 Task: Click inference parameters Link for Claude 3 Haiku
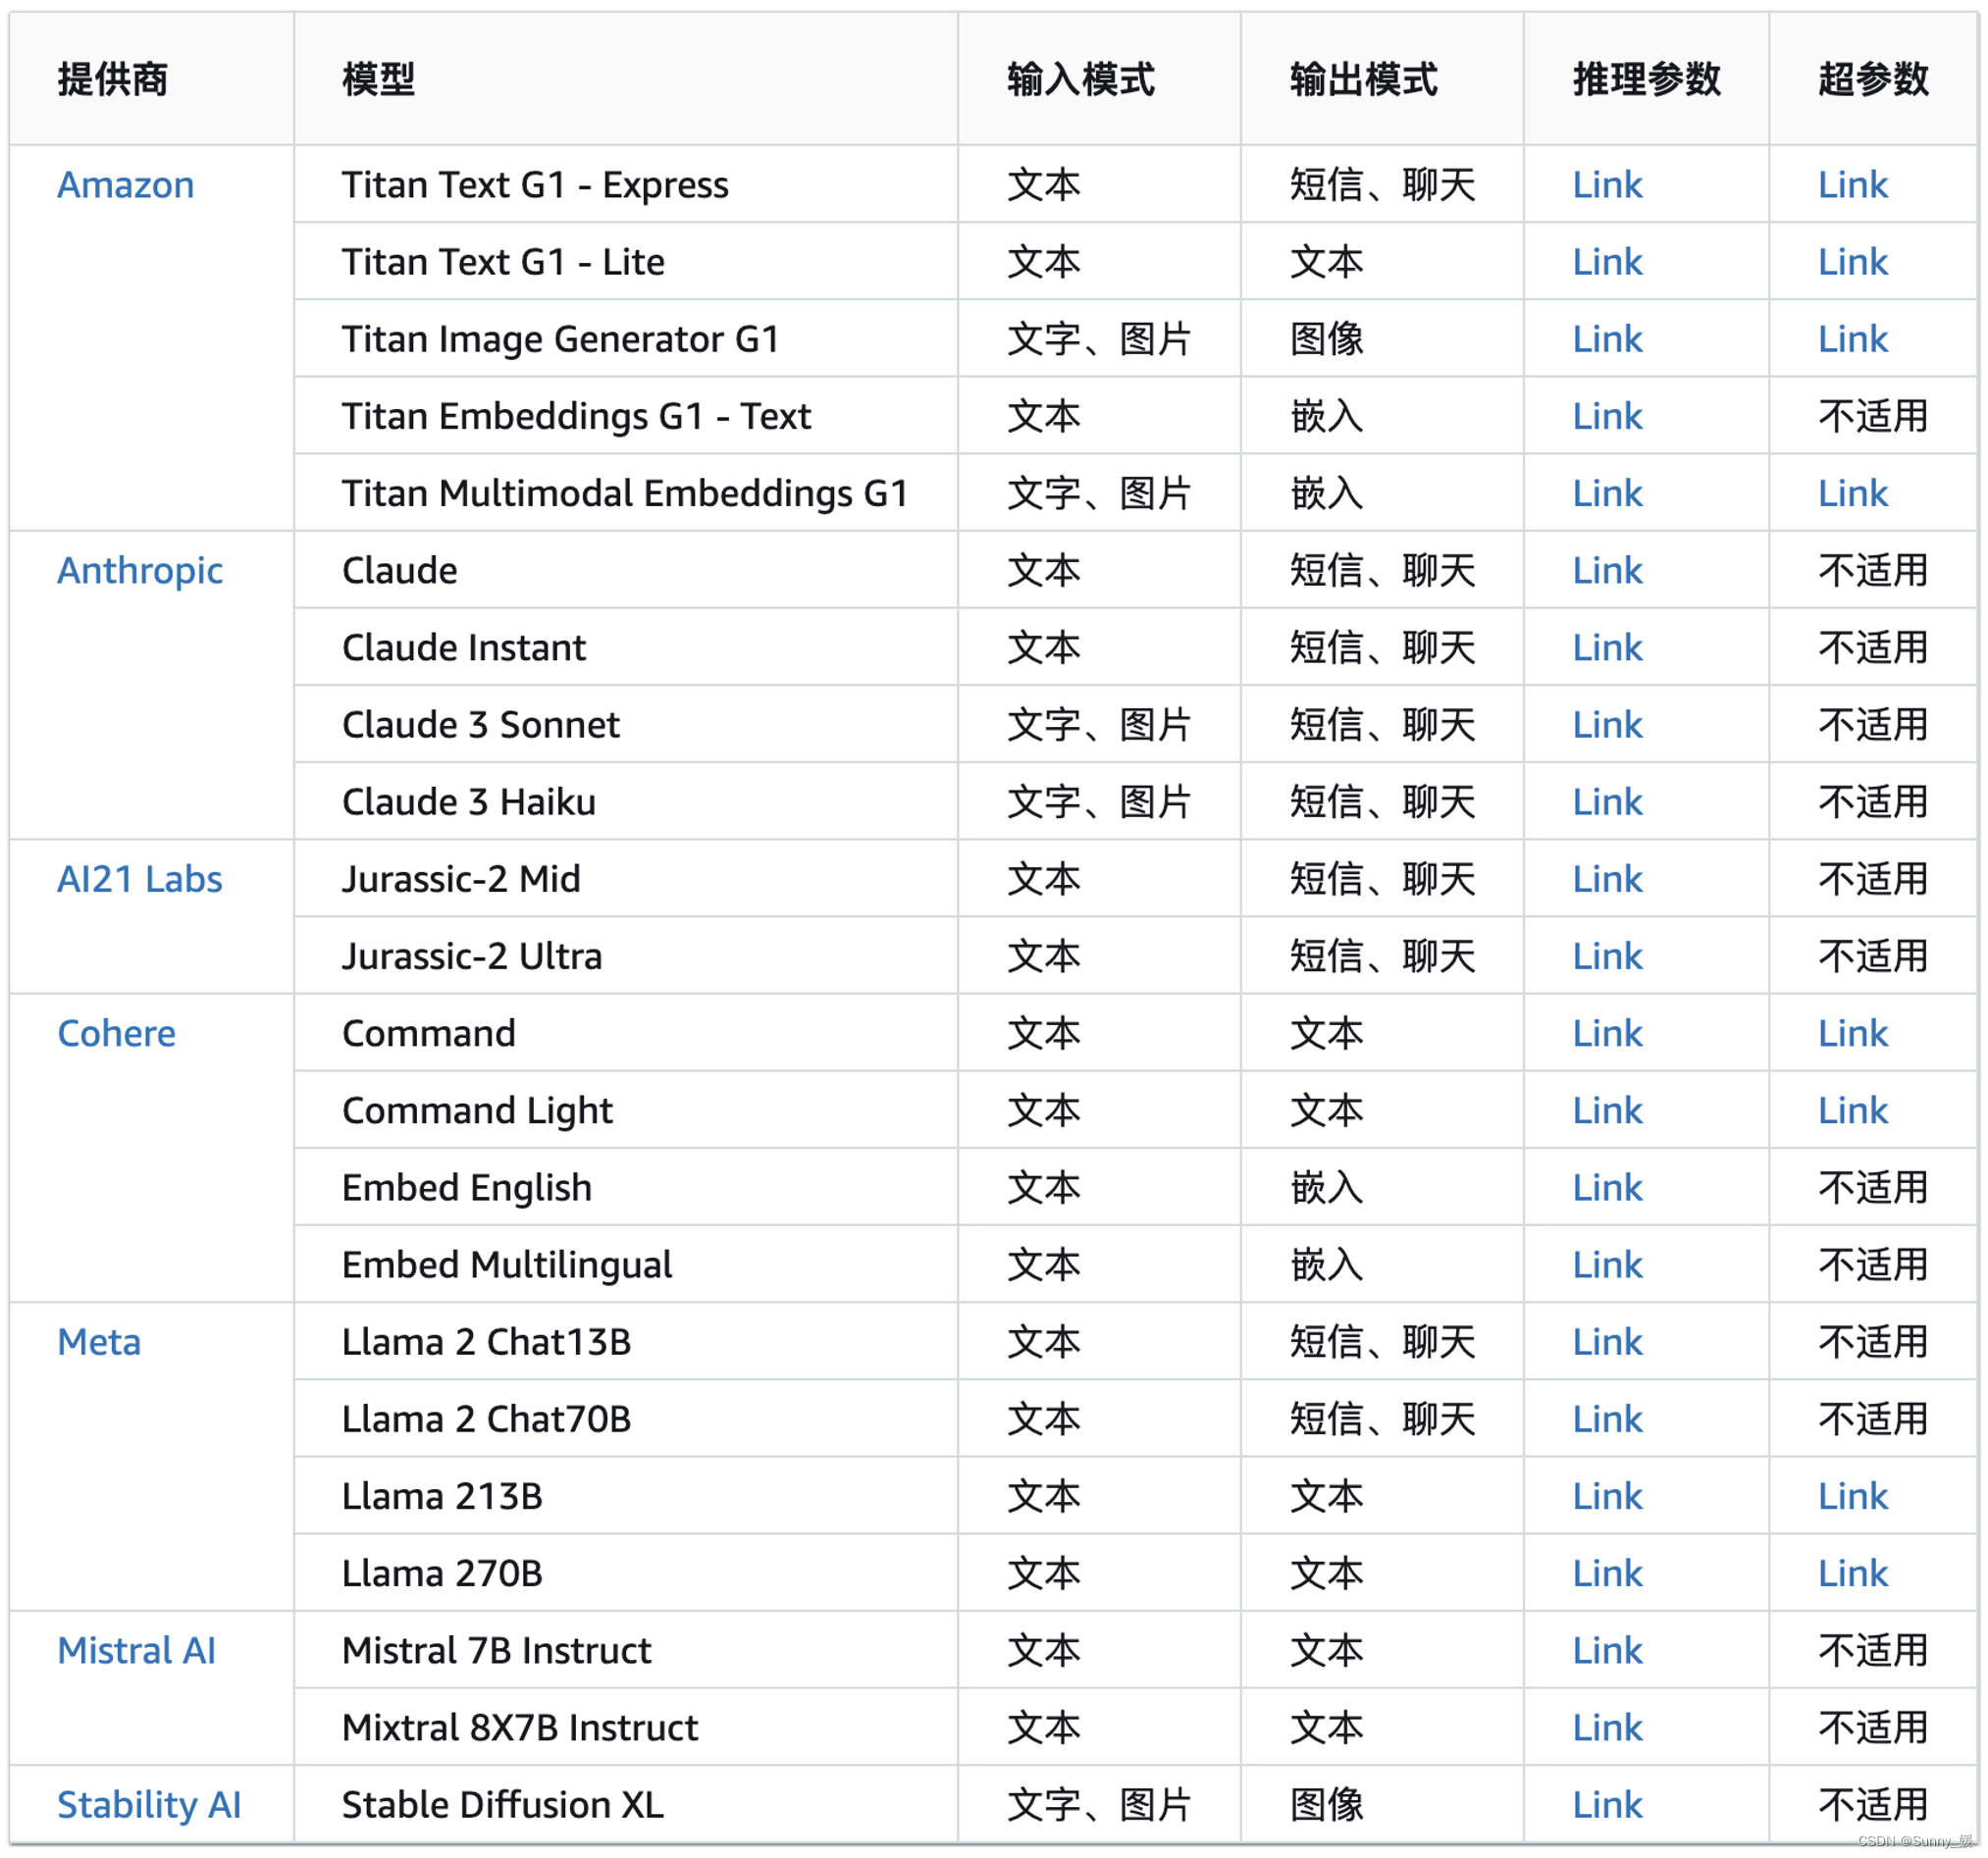1607,802
